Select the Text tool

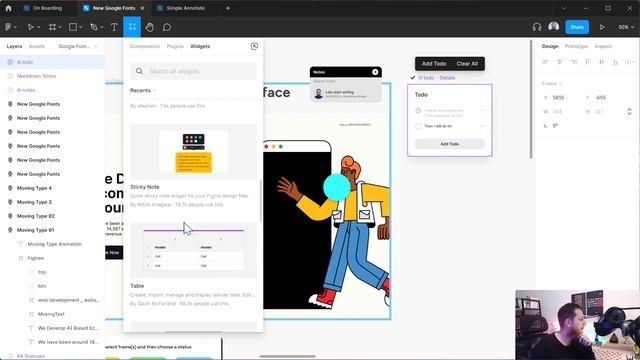click(114, 27)
